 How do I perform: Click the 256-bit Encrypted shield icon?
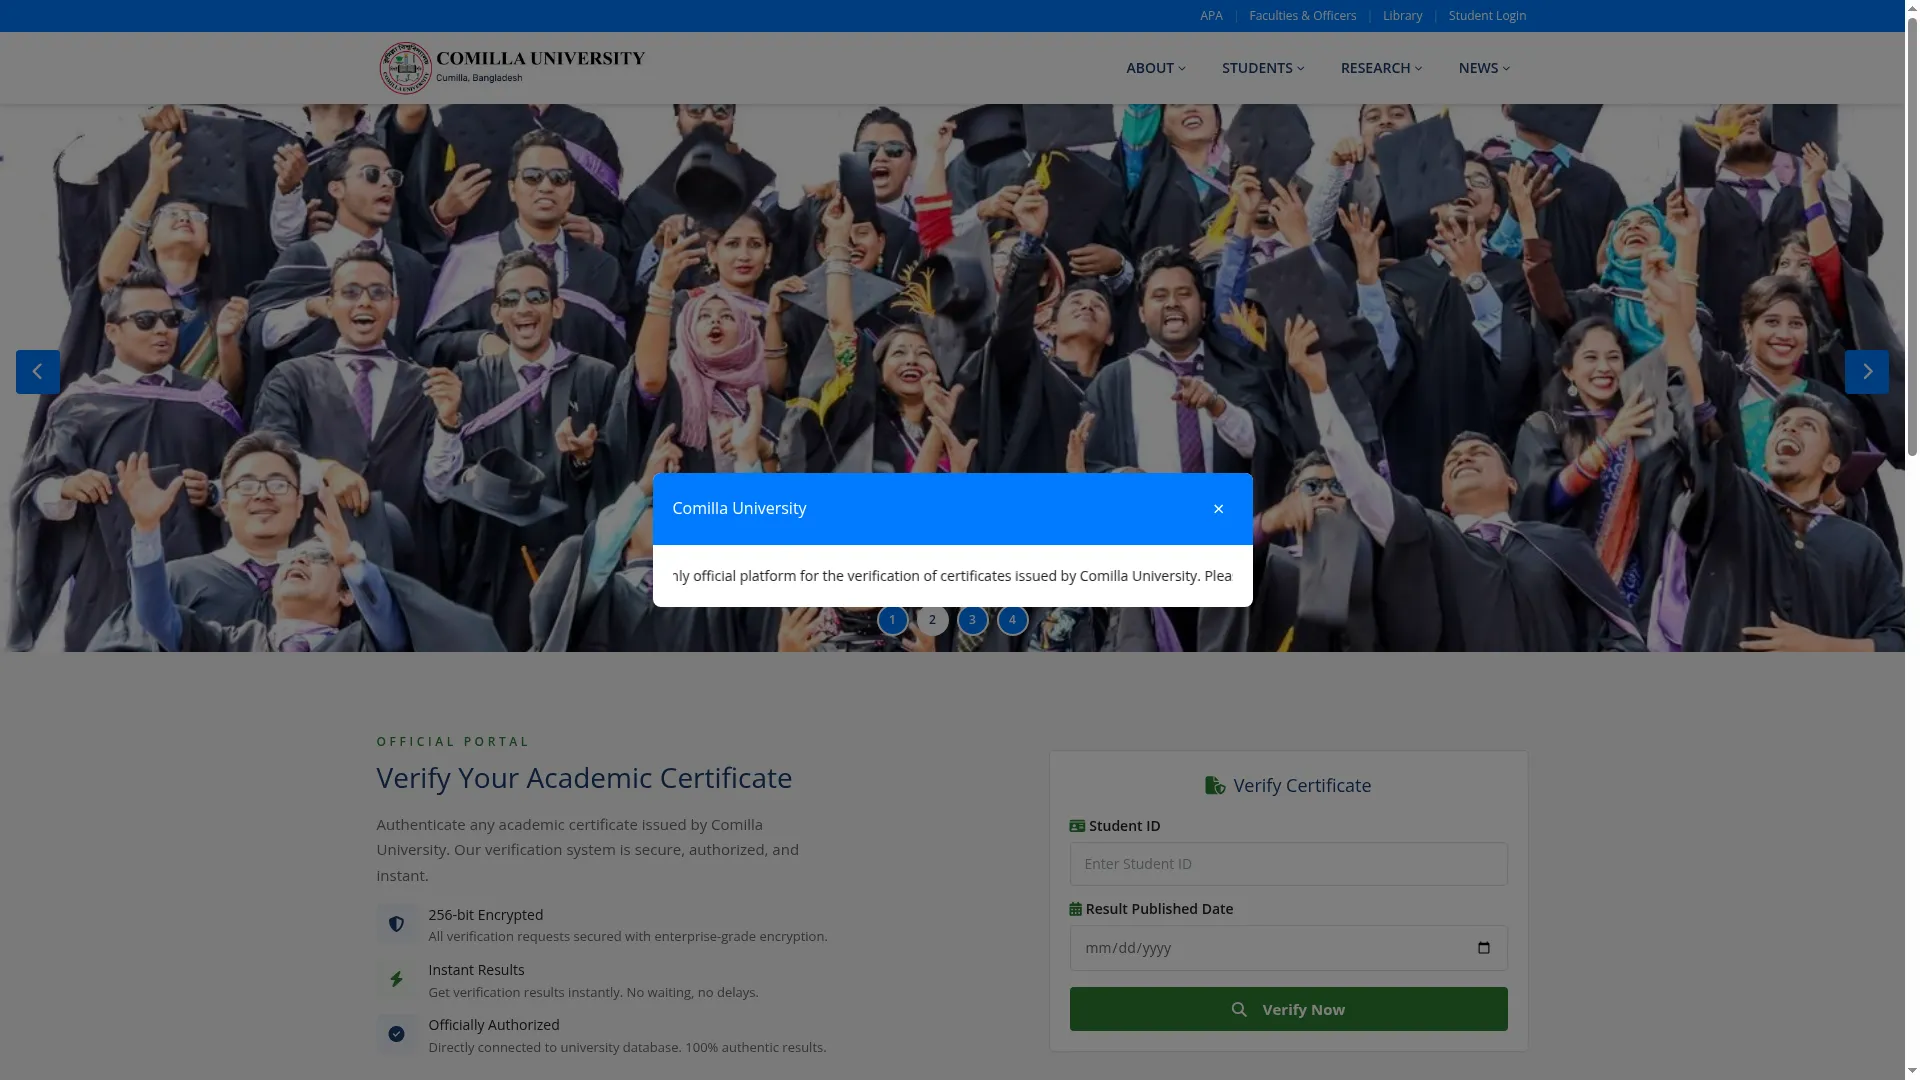[x=396, y=924]
